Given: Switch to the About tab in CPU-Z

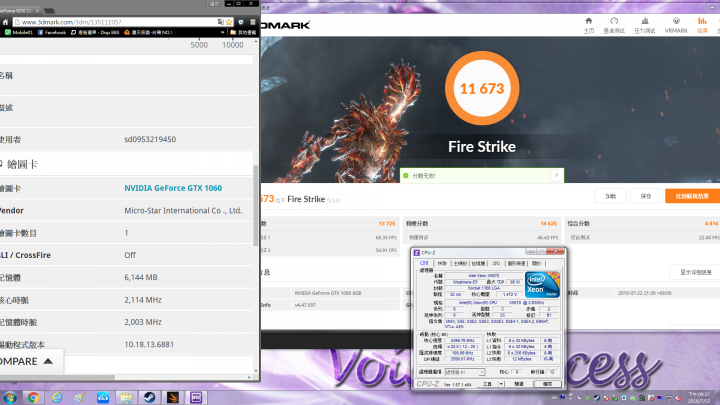Looking at the screenshot, I should pos(536,264).
